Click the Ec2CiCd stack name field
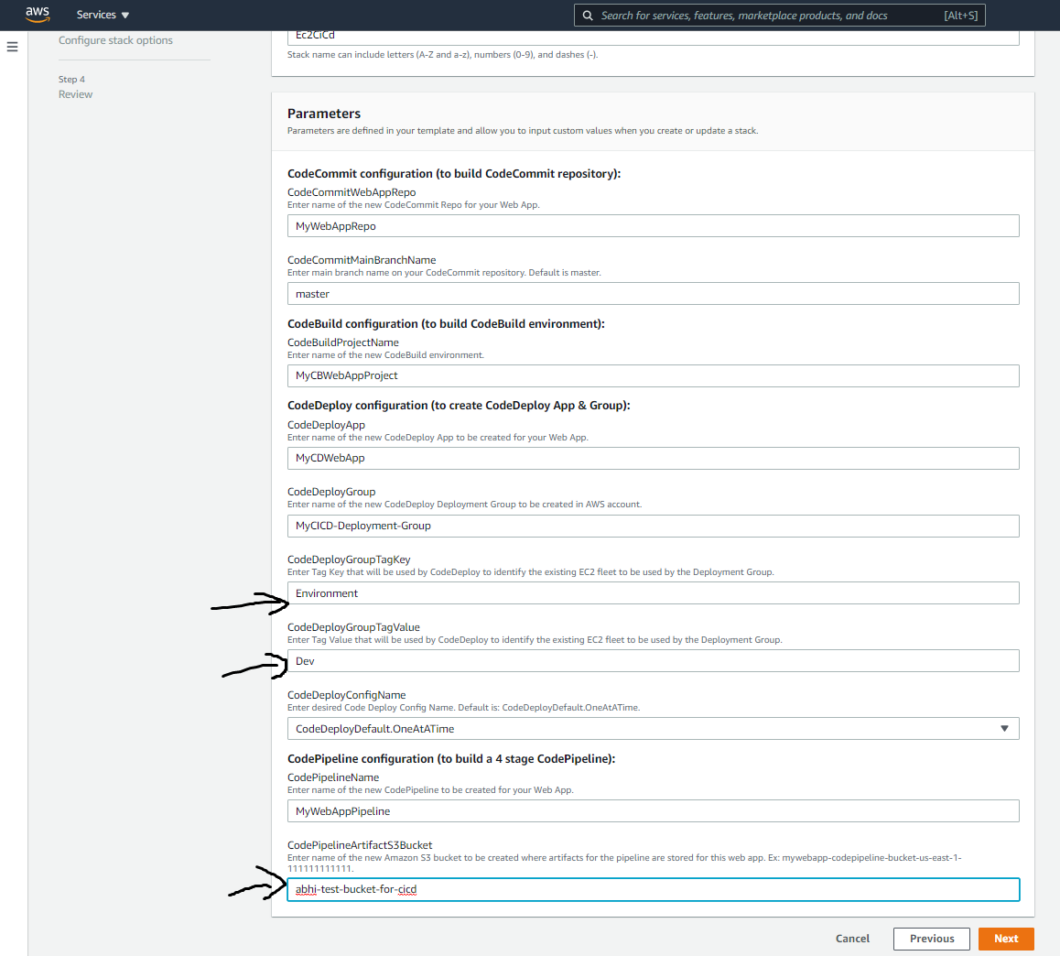This screenshot has height=956, width=1060. click(x=652, y=33)
